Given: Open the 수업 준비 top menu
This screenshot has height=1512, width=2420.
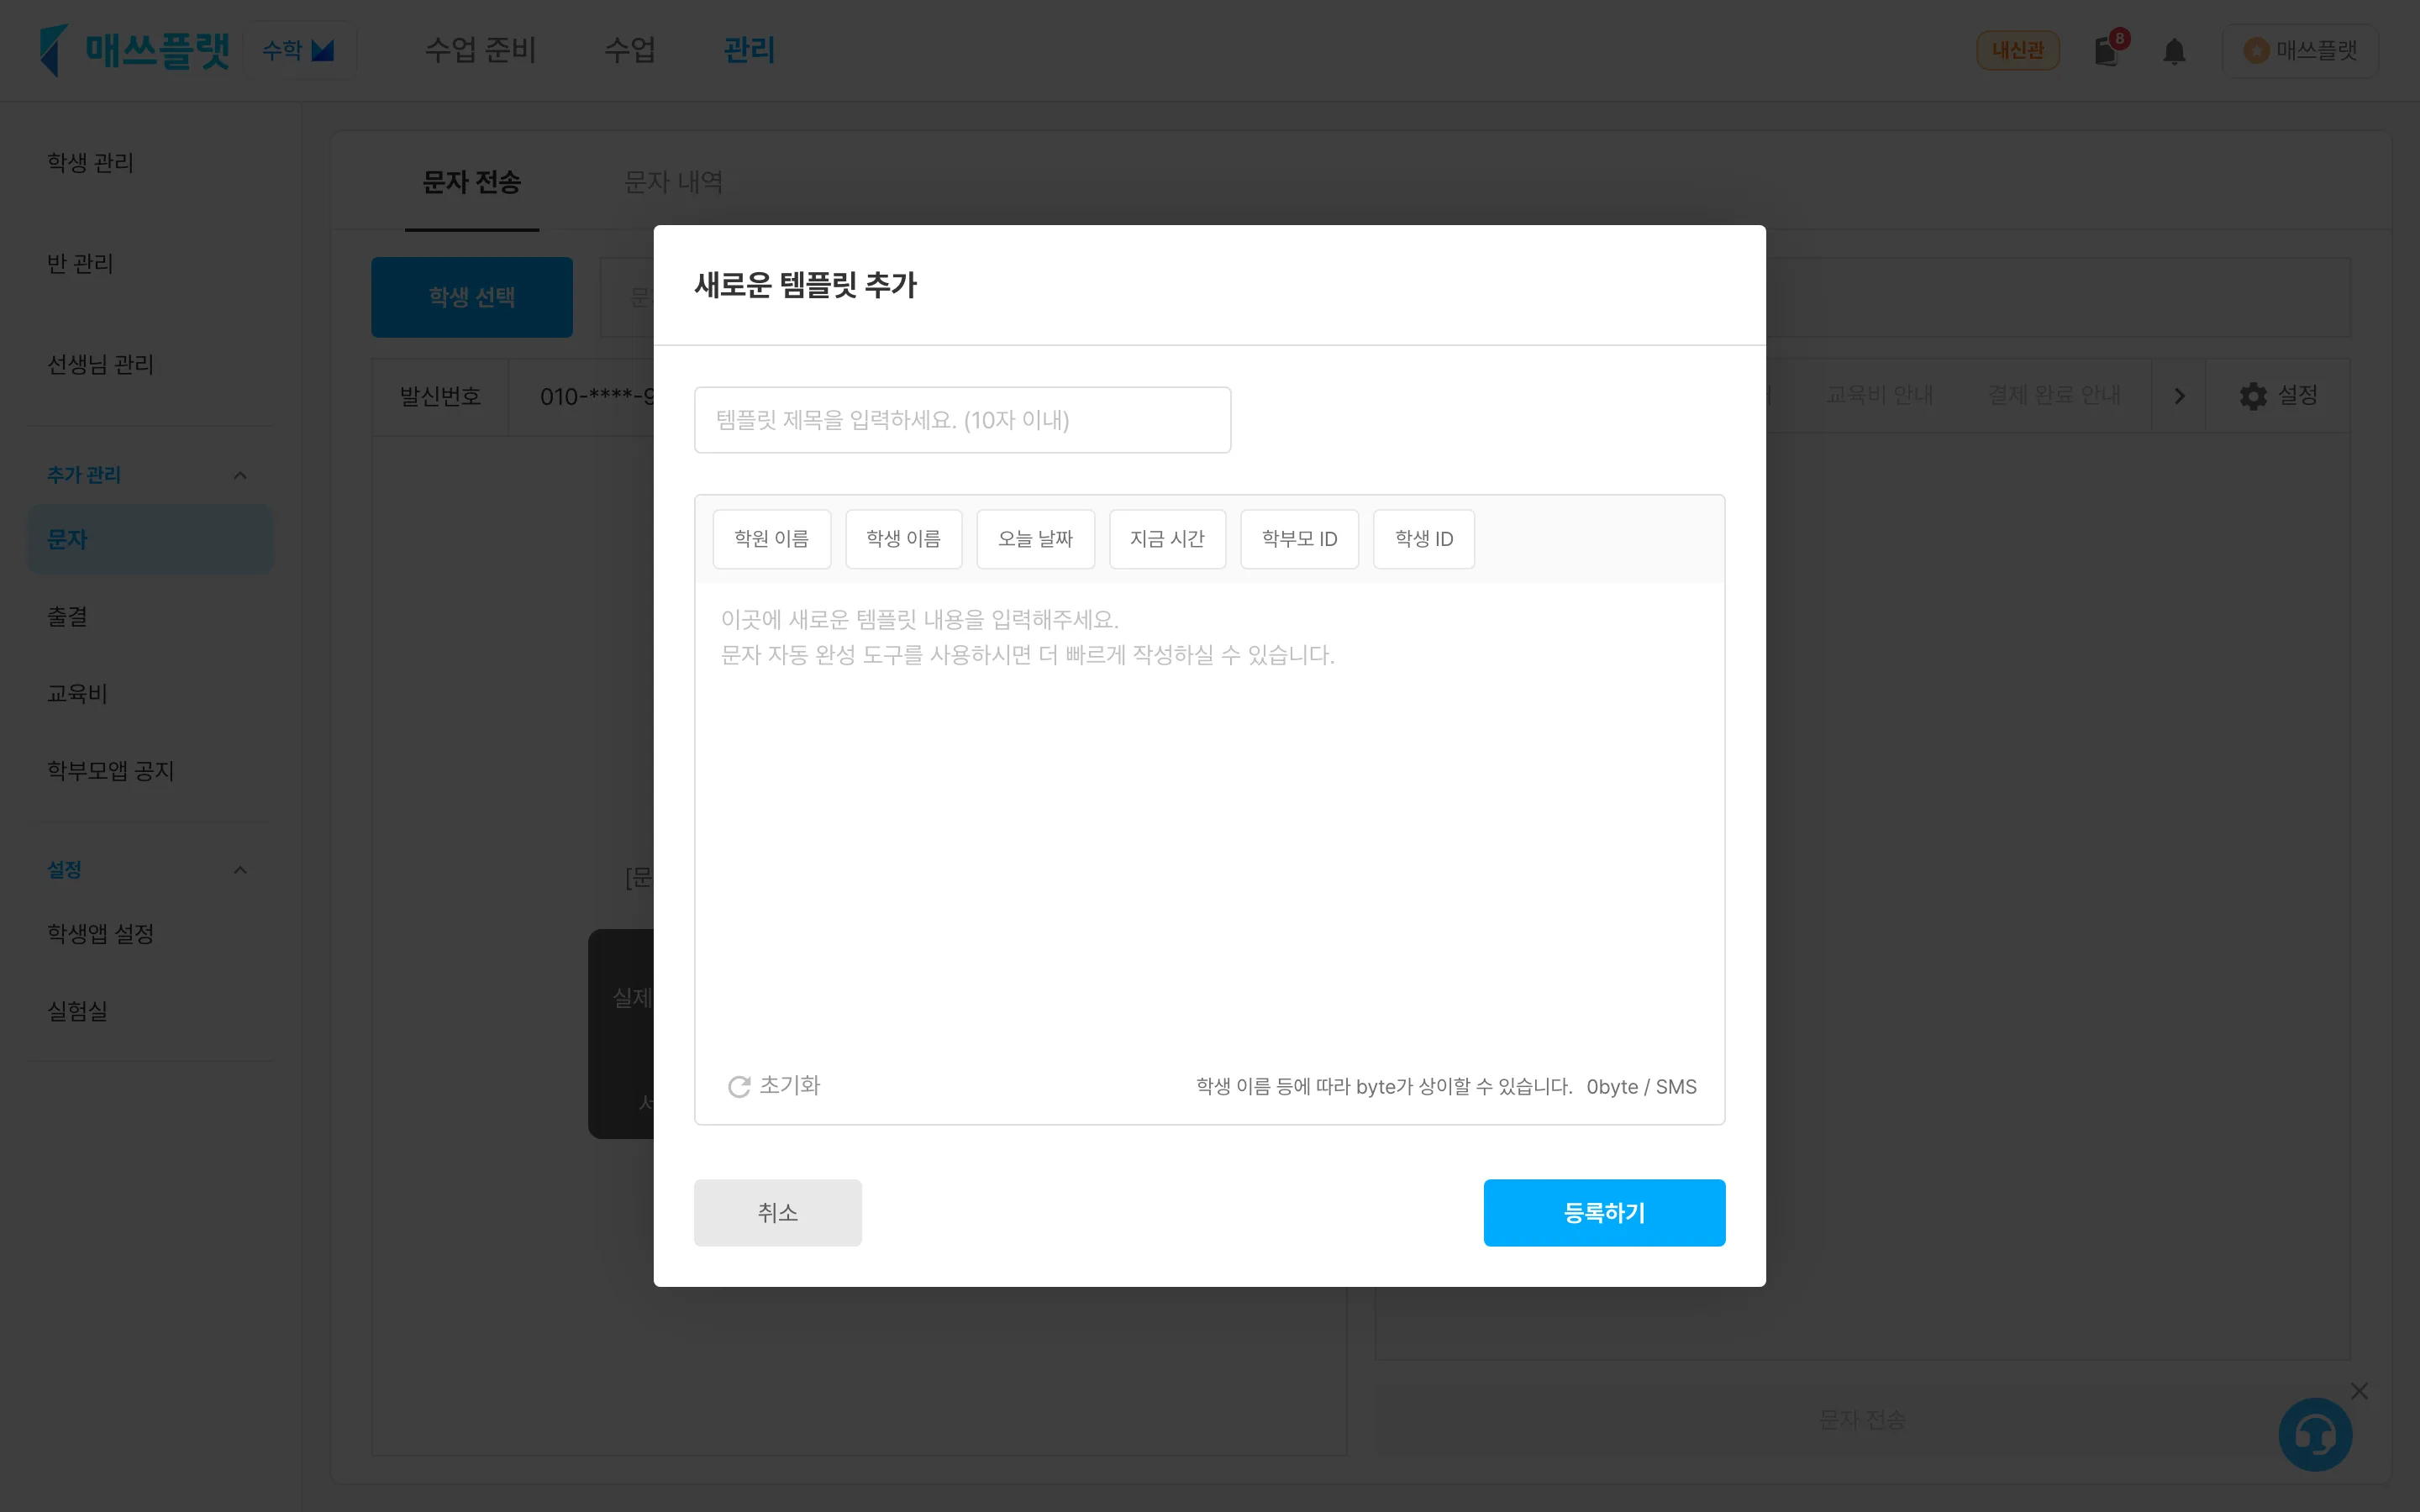Looking at the screenshot, I should (481, 50).
